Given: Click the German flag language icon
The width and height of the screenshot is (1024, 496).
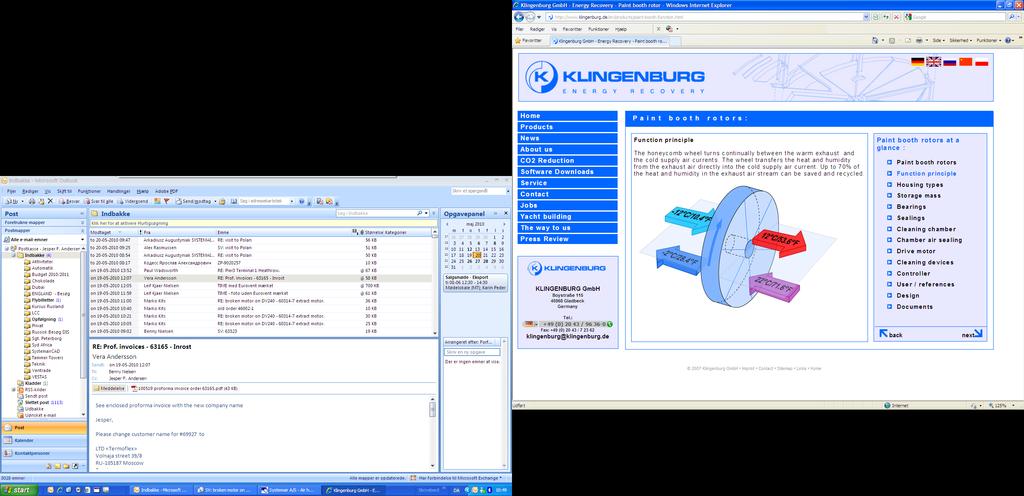Looking at the screenshot, I should (x=918, y=61).
